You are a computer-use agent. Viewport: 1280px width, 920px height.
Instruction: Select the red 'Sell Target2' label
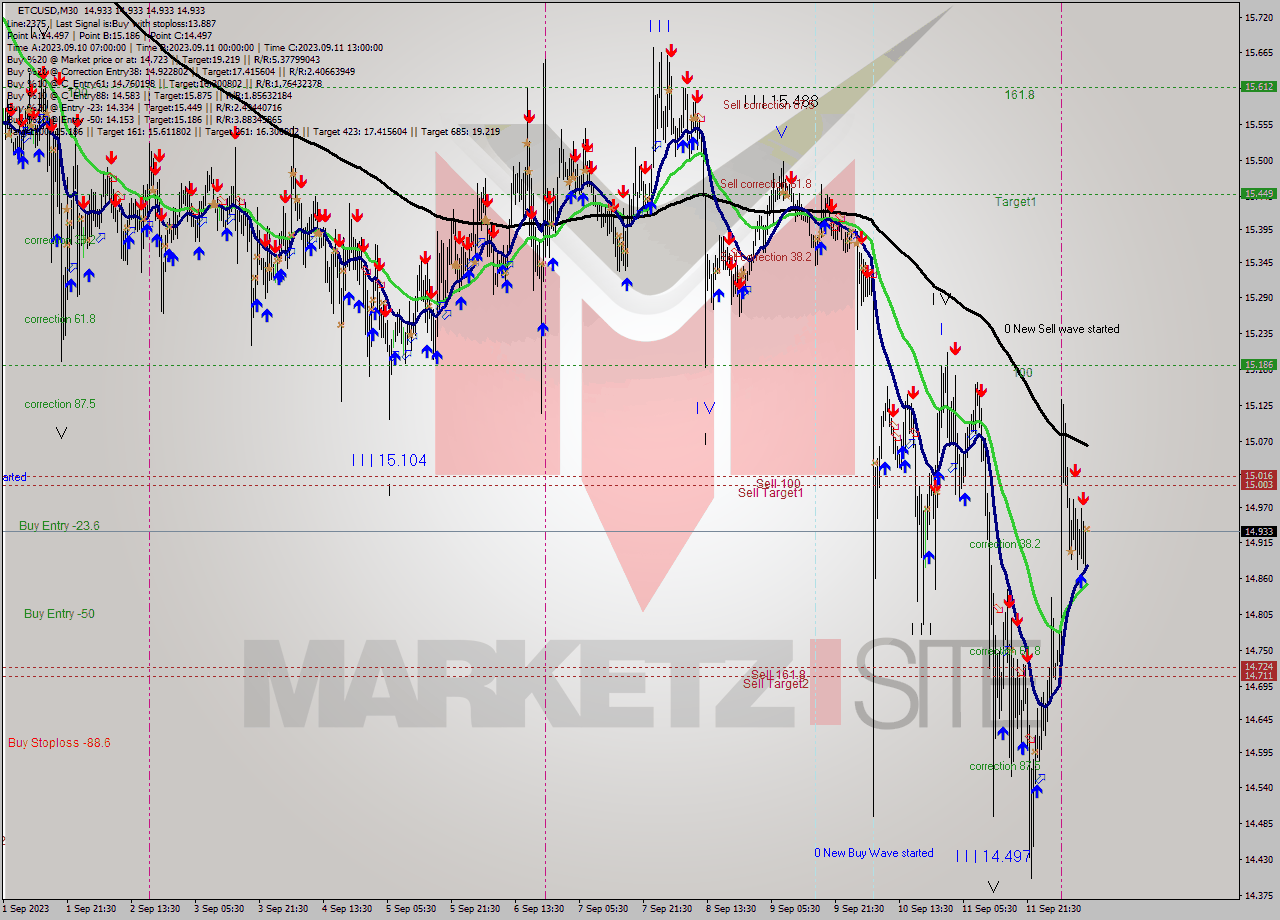point(775,684)
